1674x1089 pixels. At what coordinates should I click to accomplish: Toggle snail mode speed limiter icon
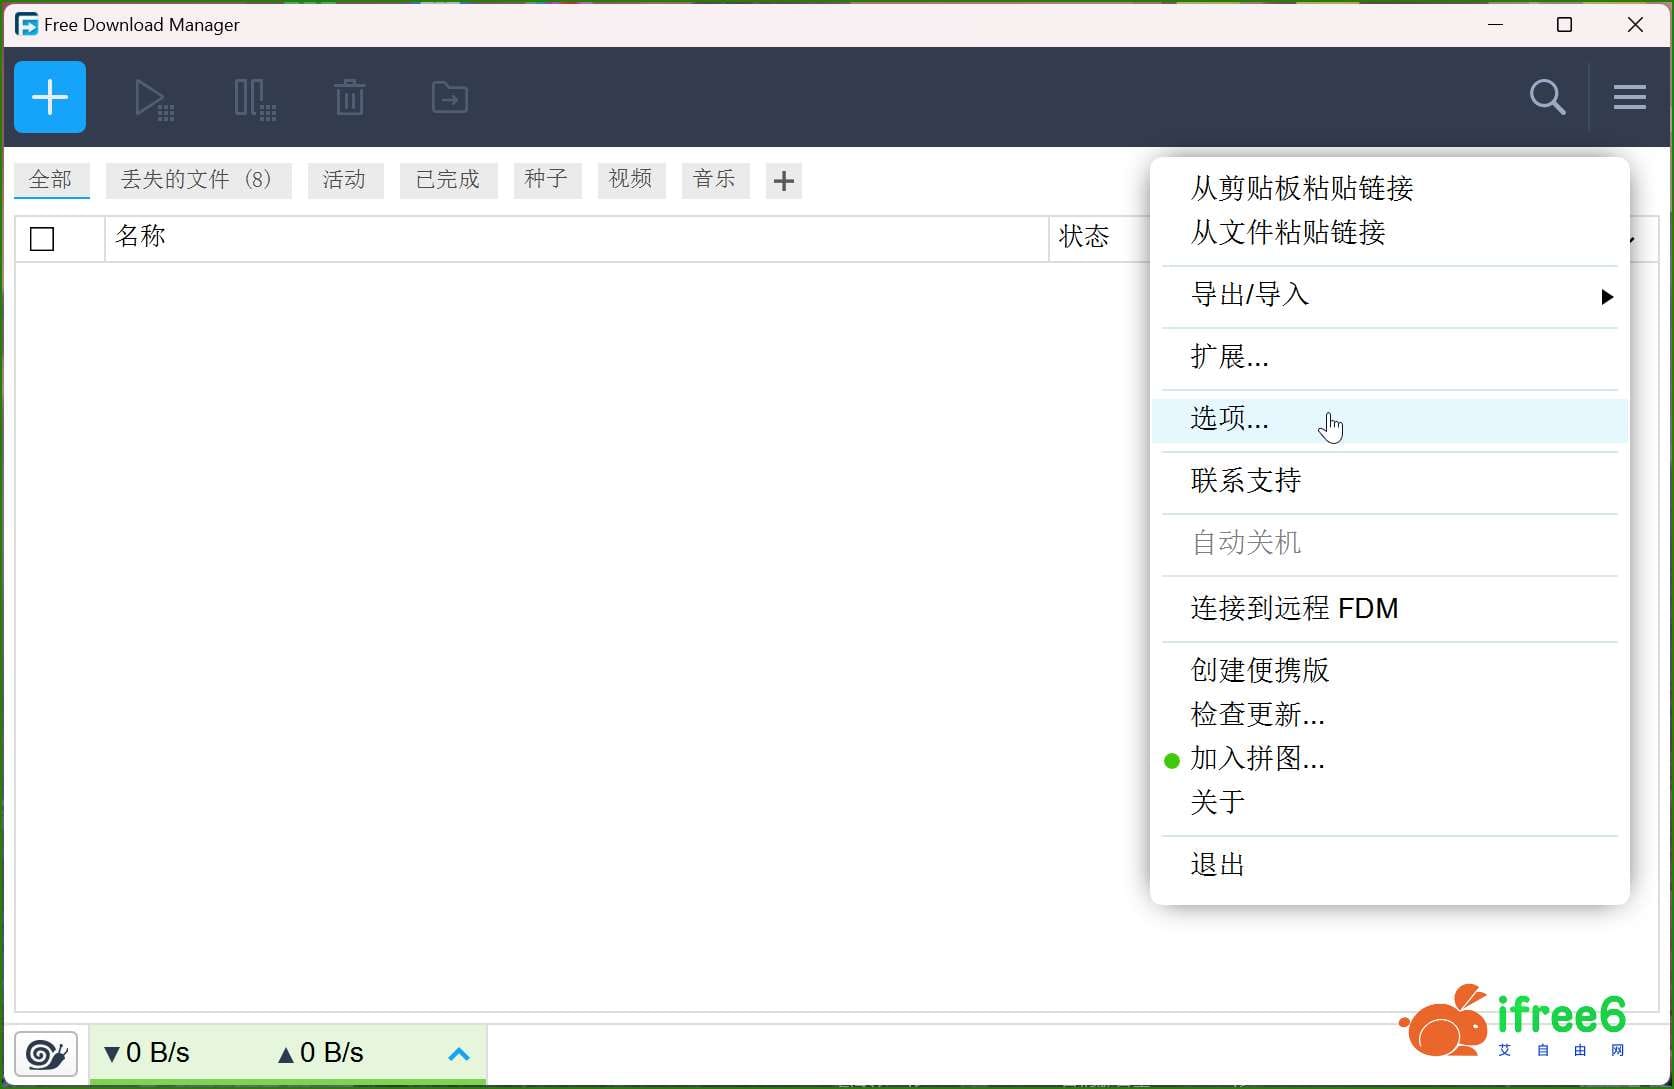click(46, 1053)
